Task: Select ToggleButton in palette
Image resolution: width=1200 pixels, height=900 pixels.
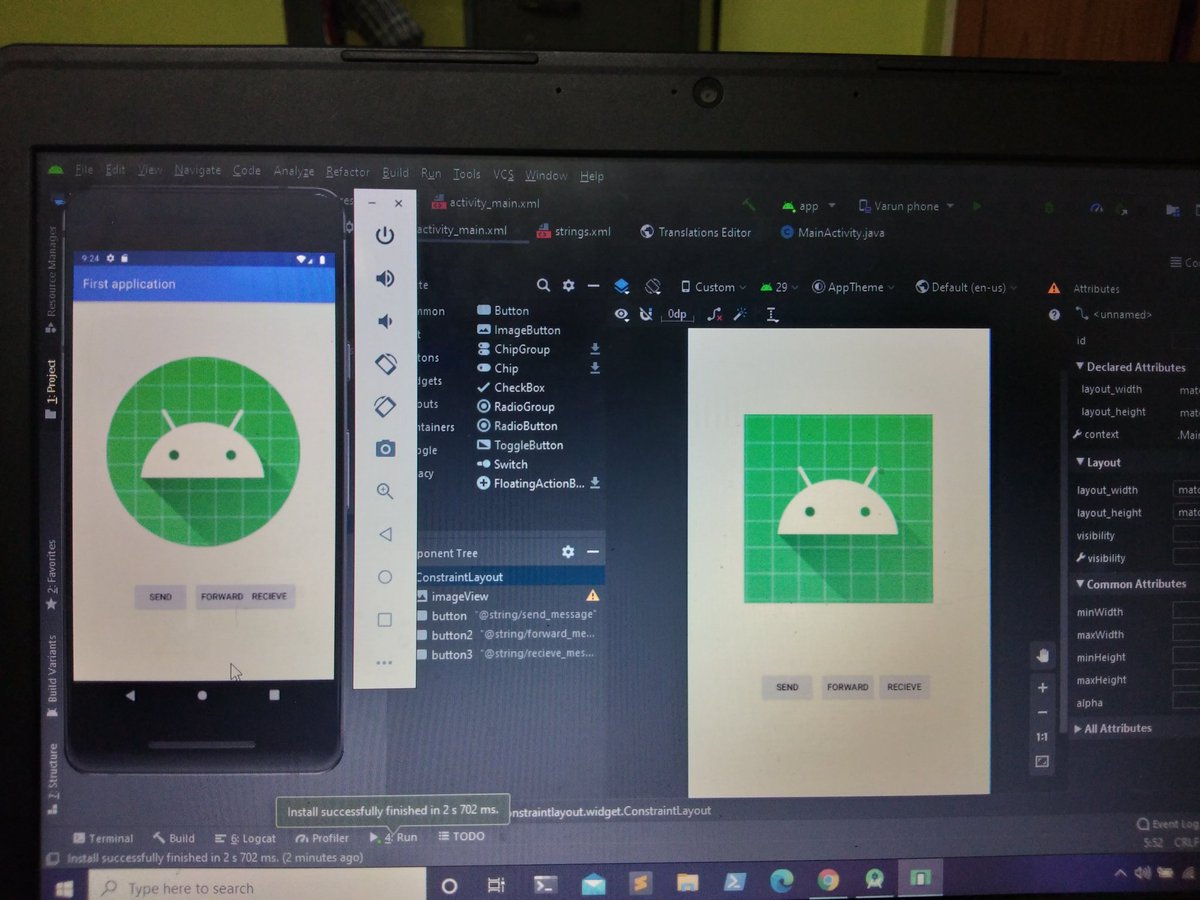Action: 520,445
